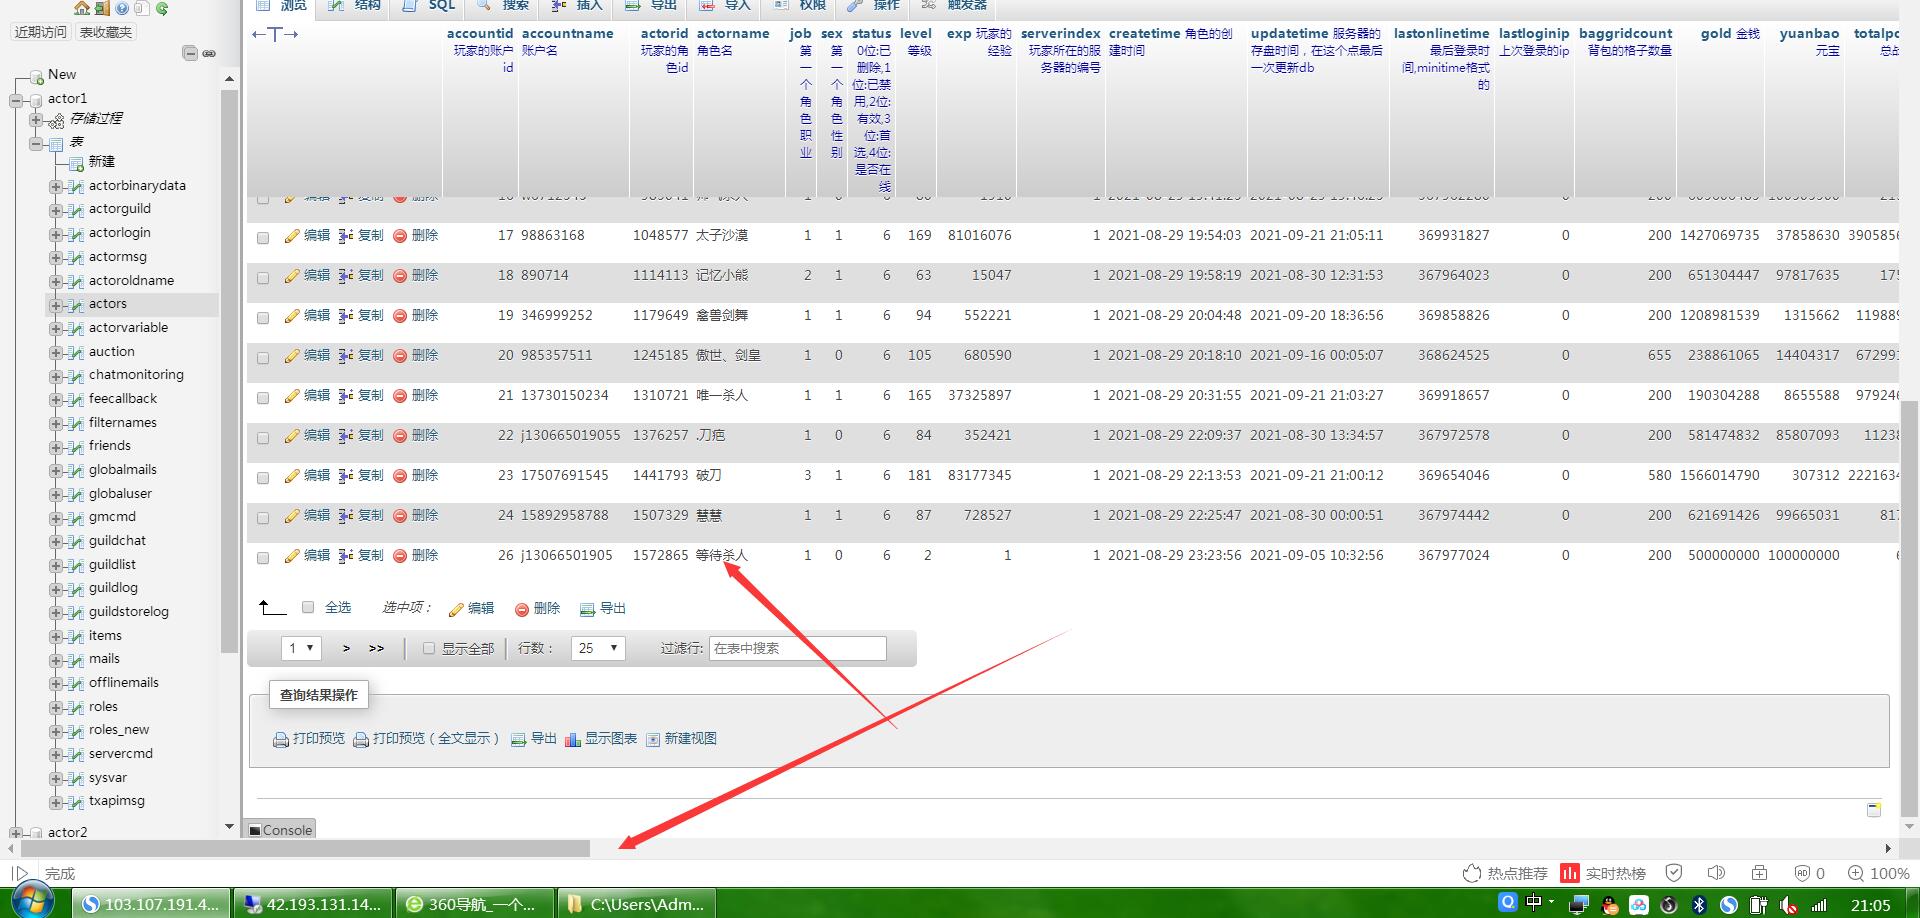Open 360 browser security shield icon
The height and width of the screenshot is (918, 1920).
(x=1674, y=873)
